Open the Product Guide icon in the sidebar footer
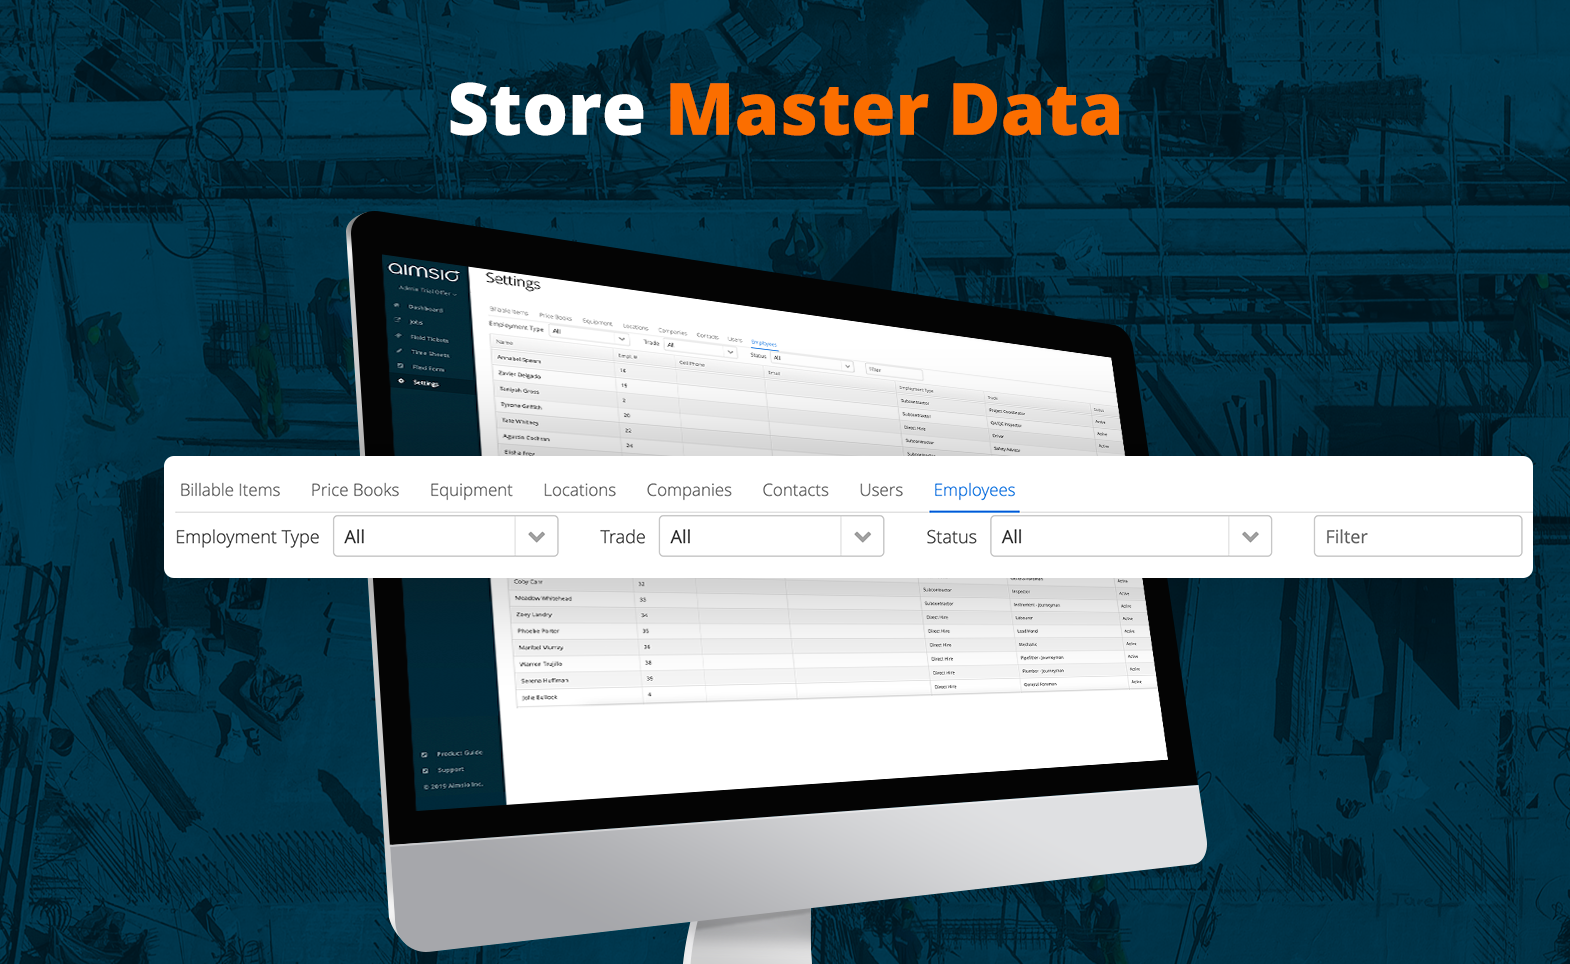Image resolution: width=1570 pixels, height=964 pixels. coord(424,755)
